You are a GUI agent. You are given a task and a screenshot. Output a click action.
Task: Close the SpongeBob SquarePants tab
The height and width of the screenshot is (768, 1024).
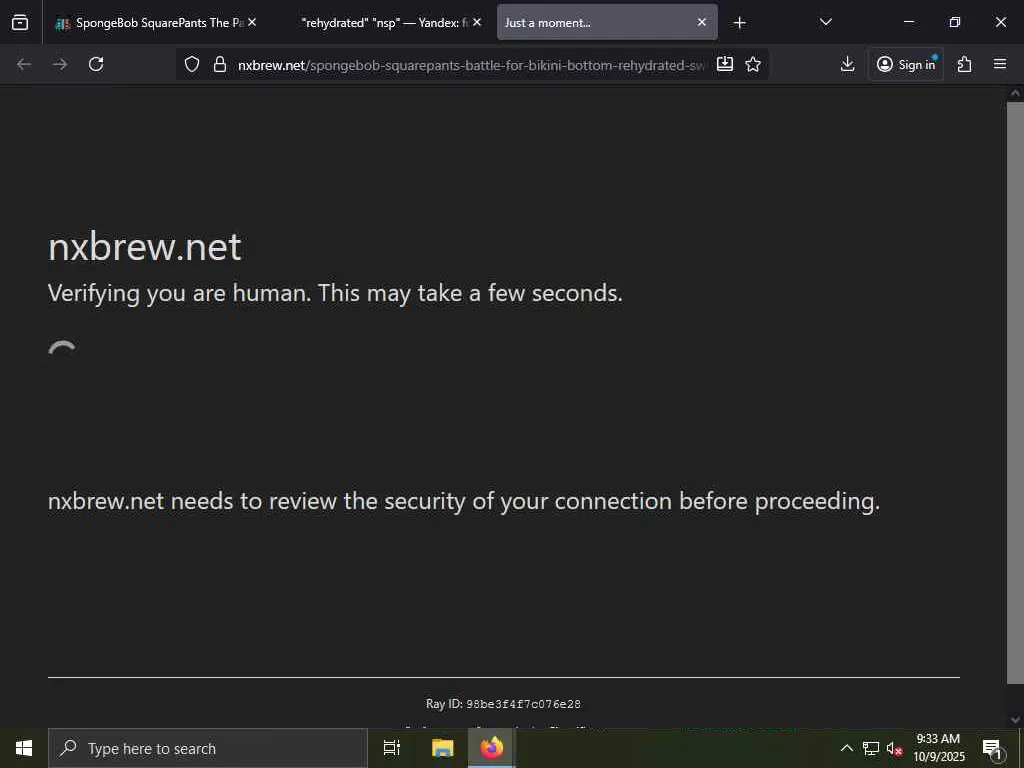coord(252,22)
